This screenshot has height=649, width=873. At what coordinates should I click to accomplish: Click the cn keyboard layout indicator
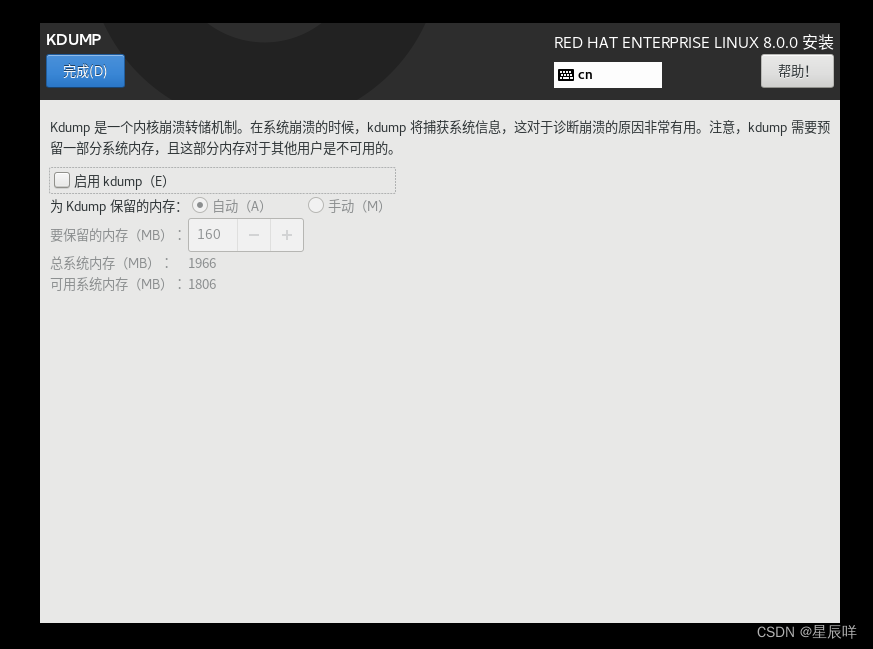point(607,75)
